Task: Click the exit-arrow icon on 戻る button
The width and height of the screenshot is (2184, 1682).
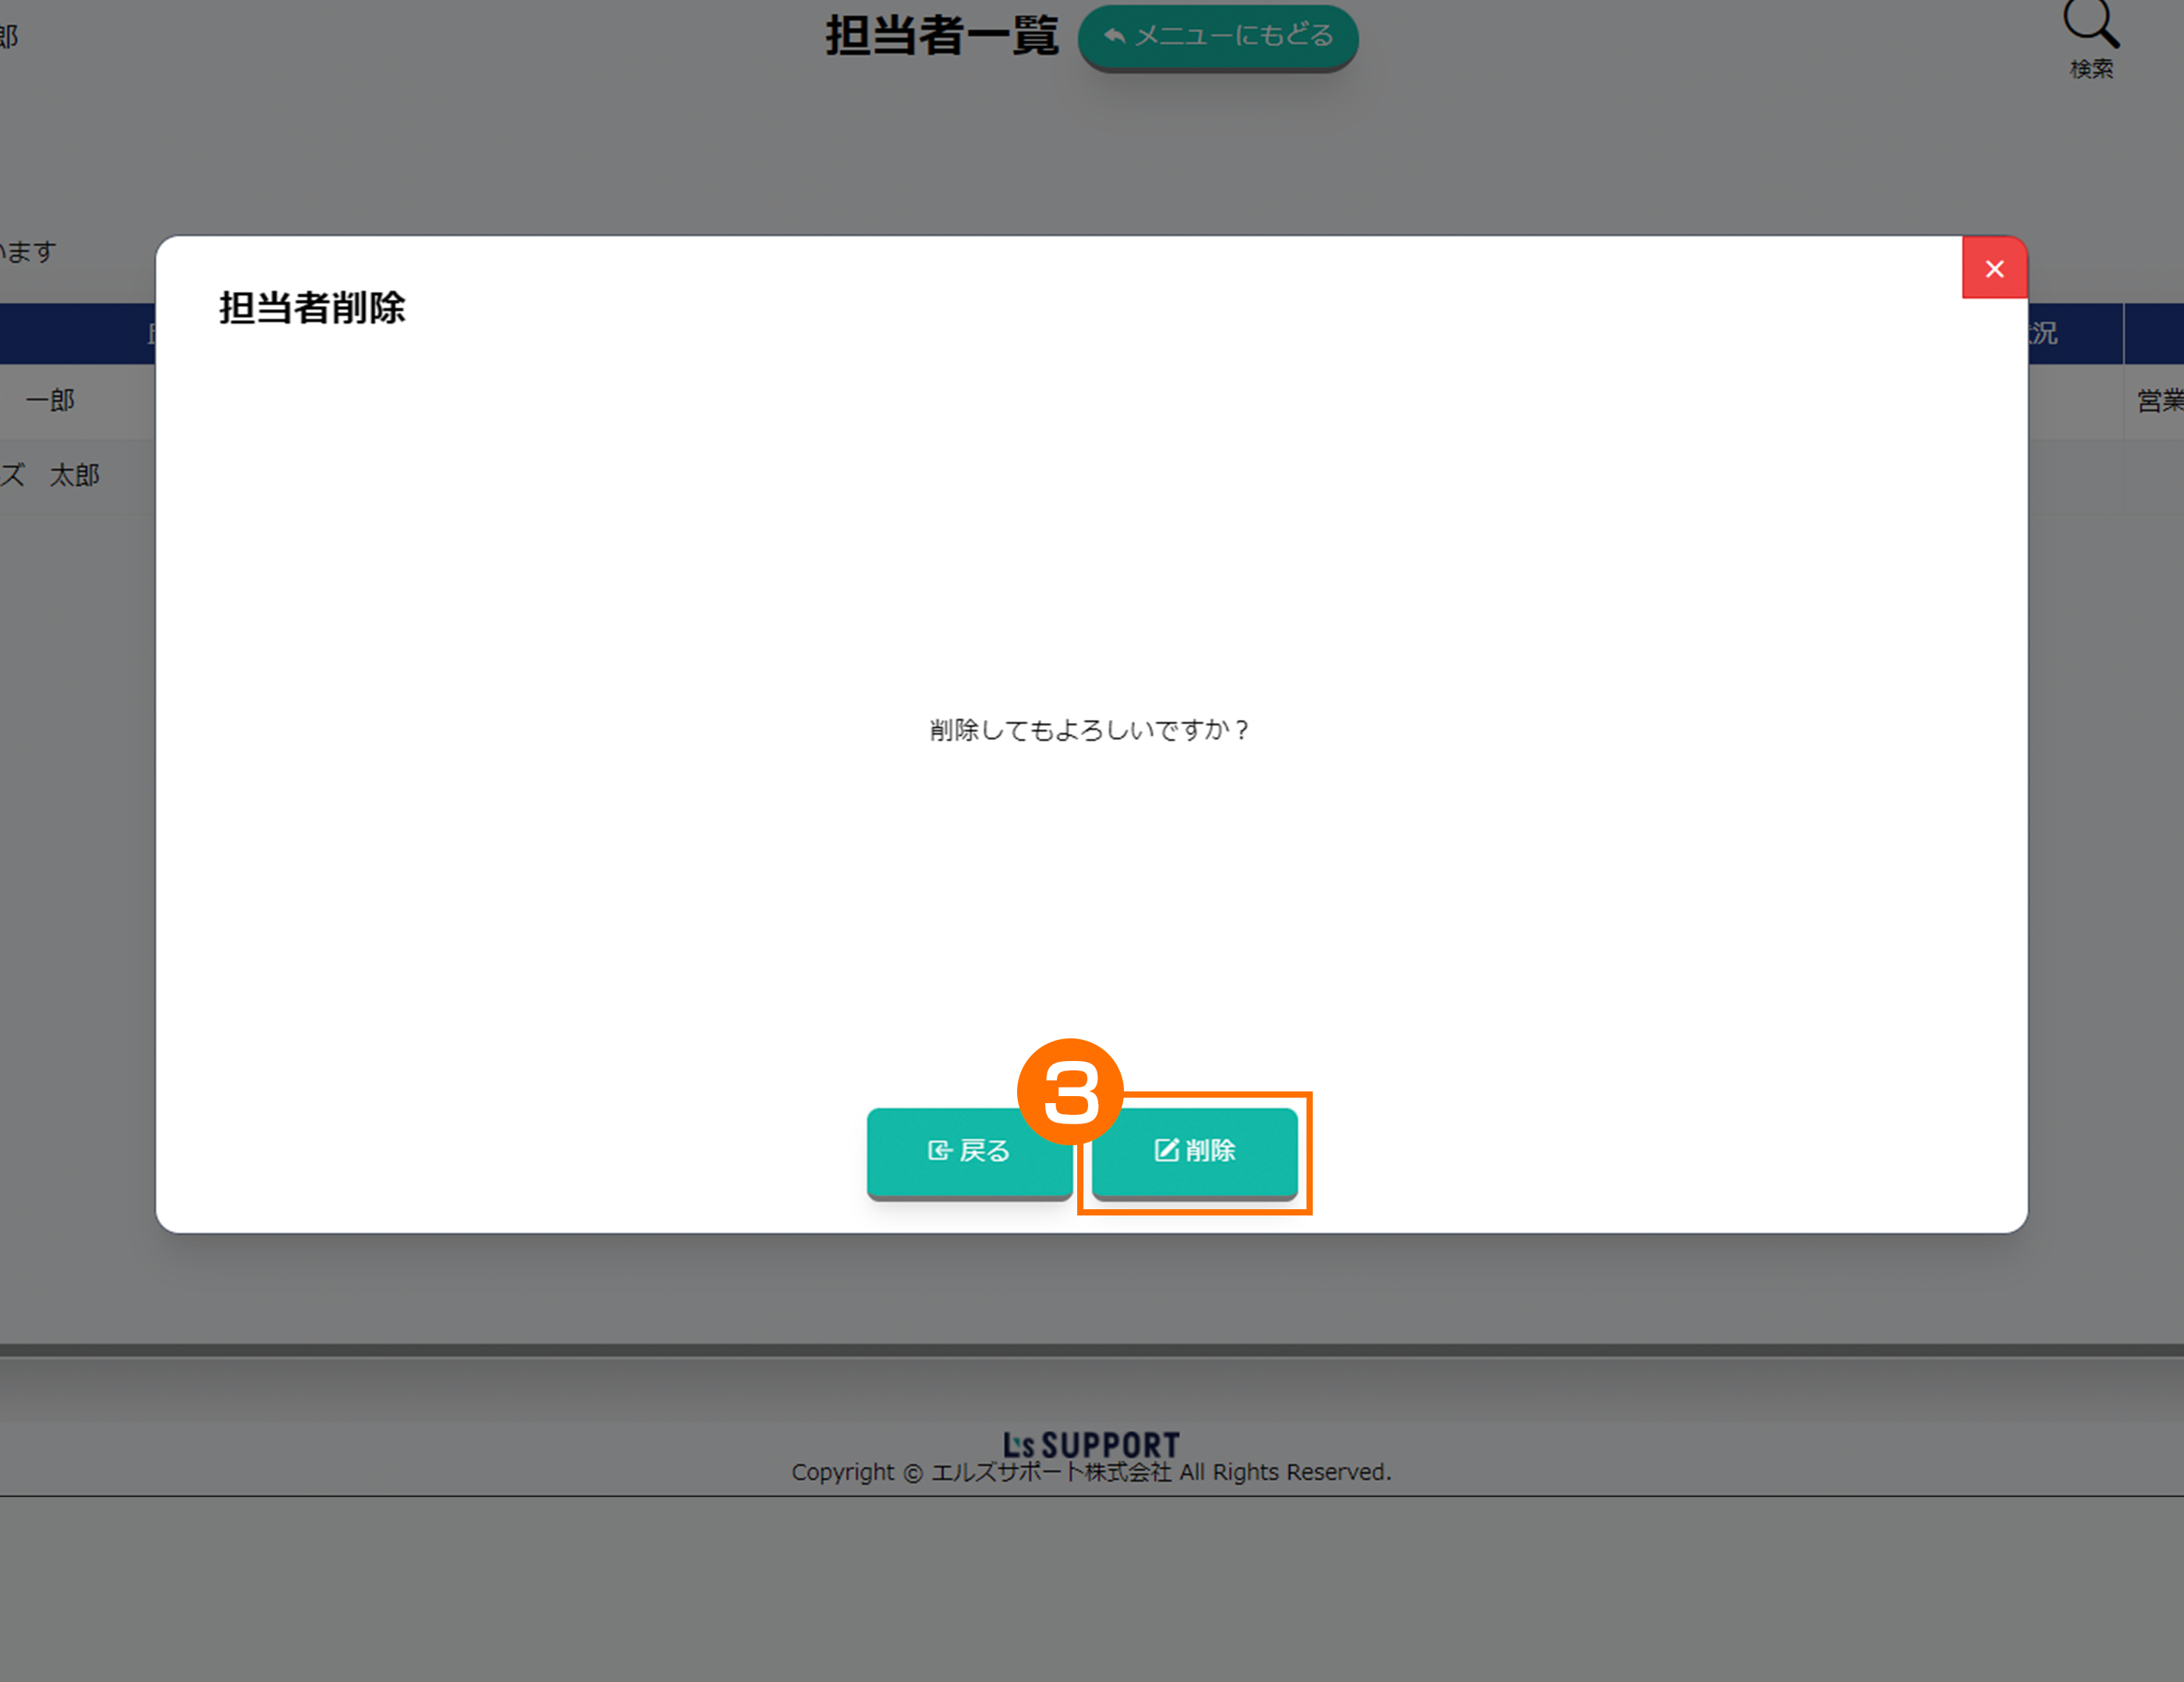Action: pyautogui.click(x=938, y=1151)
